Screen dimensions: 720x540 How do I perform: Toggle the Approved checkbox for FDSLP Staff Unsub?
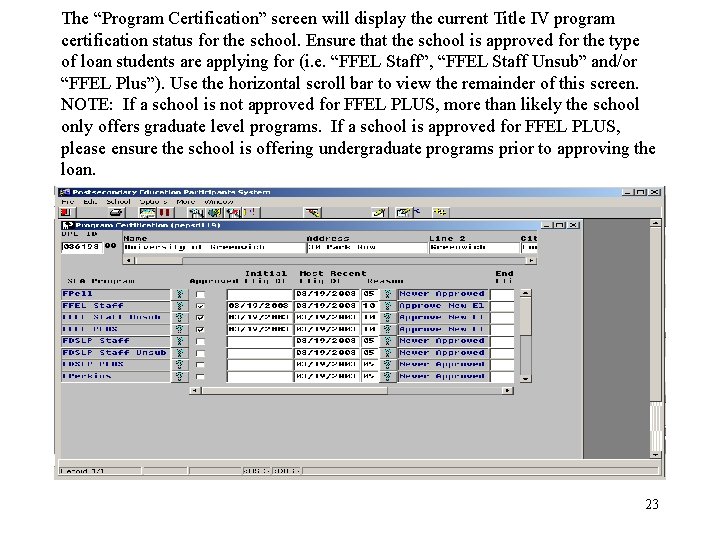[200, 354]
